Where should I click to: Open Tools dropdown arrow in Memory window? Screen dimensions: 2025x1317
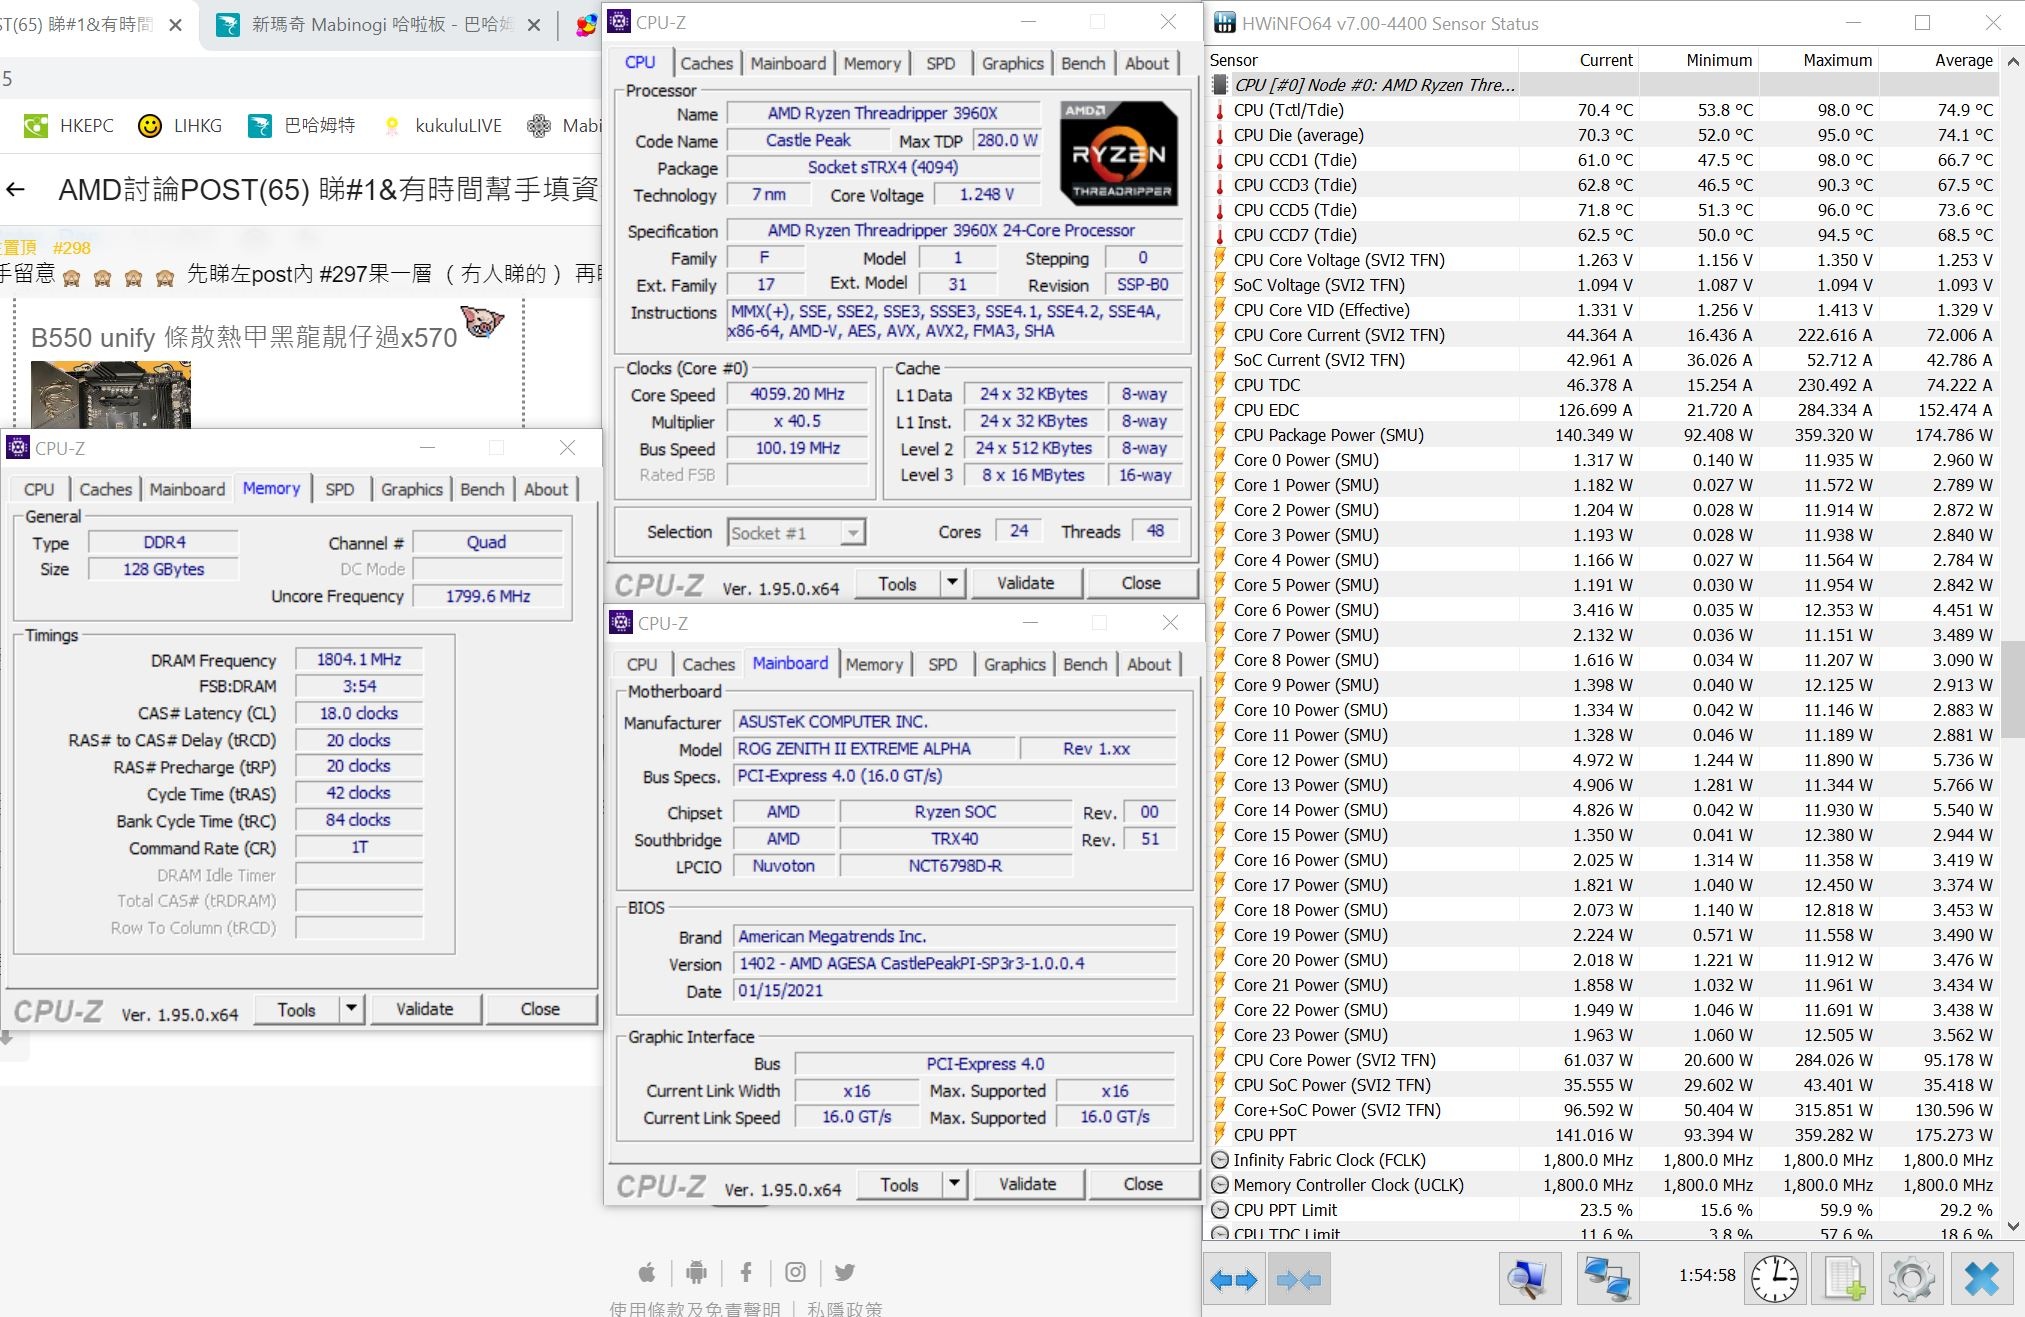[351, 1009]
